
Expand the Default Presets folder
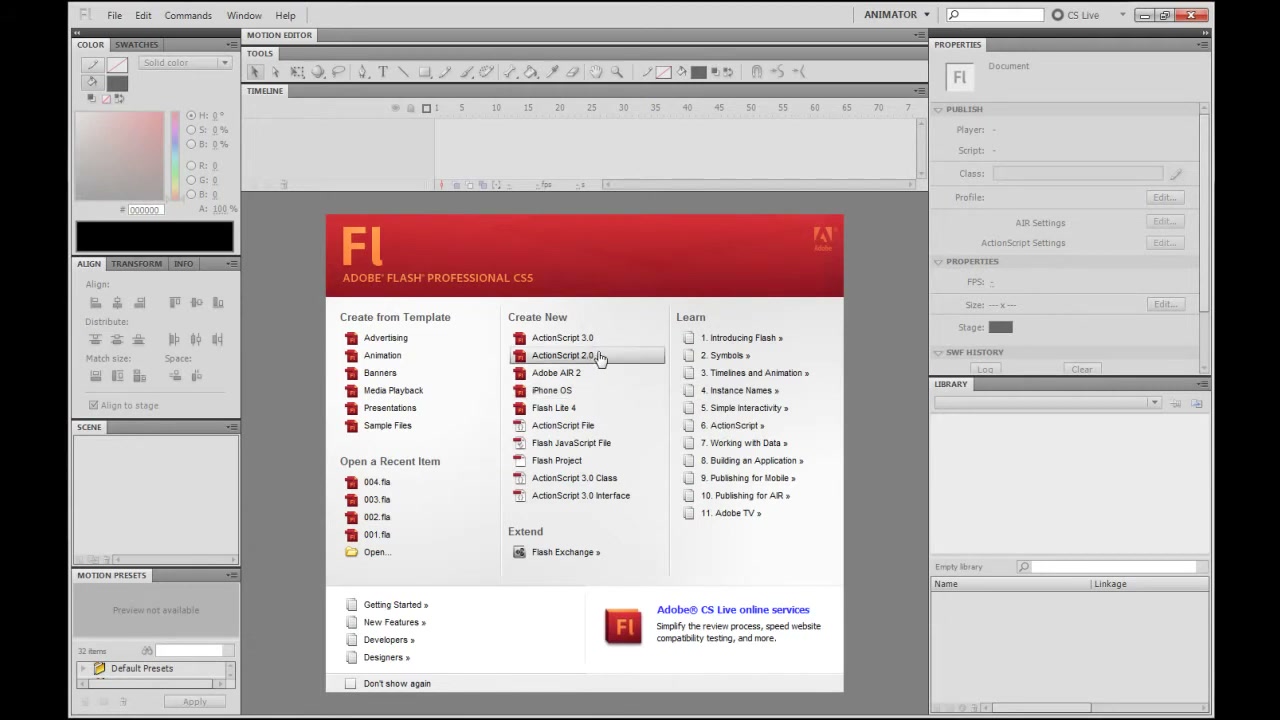[84, 669]
